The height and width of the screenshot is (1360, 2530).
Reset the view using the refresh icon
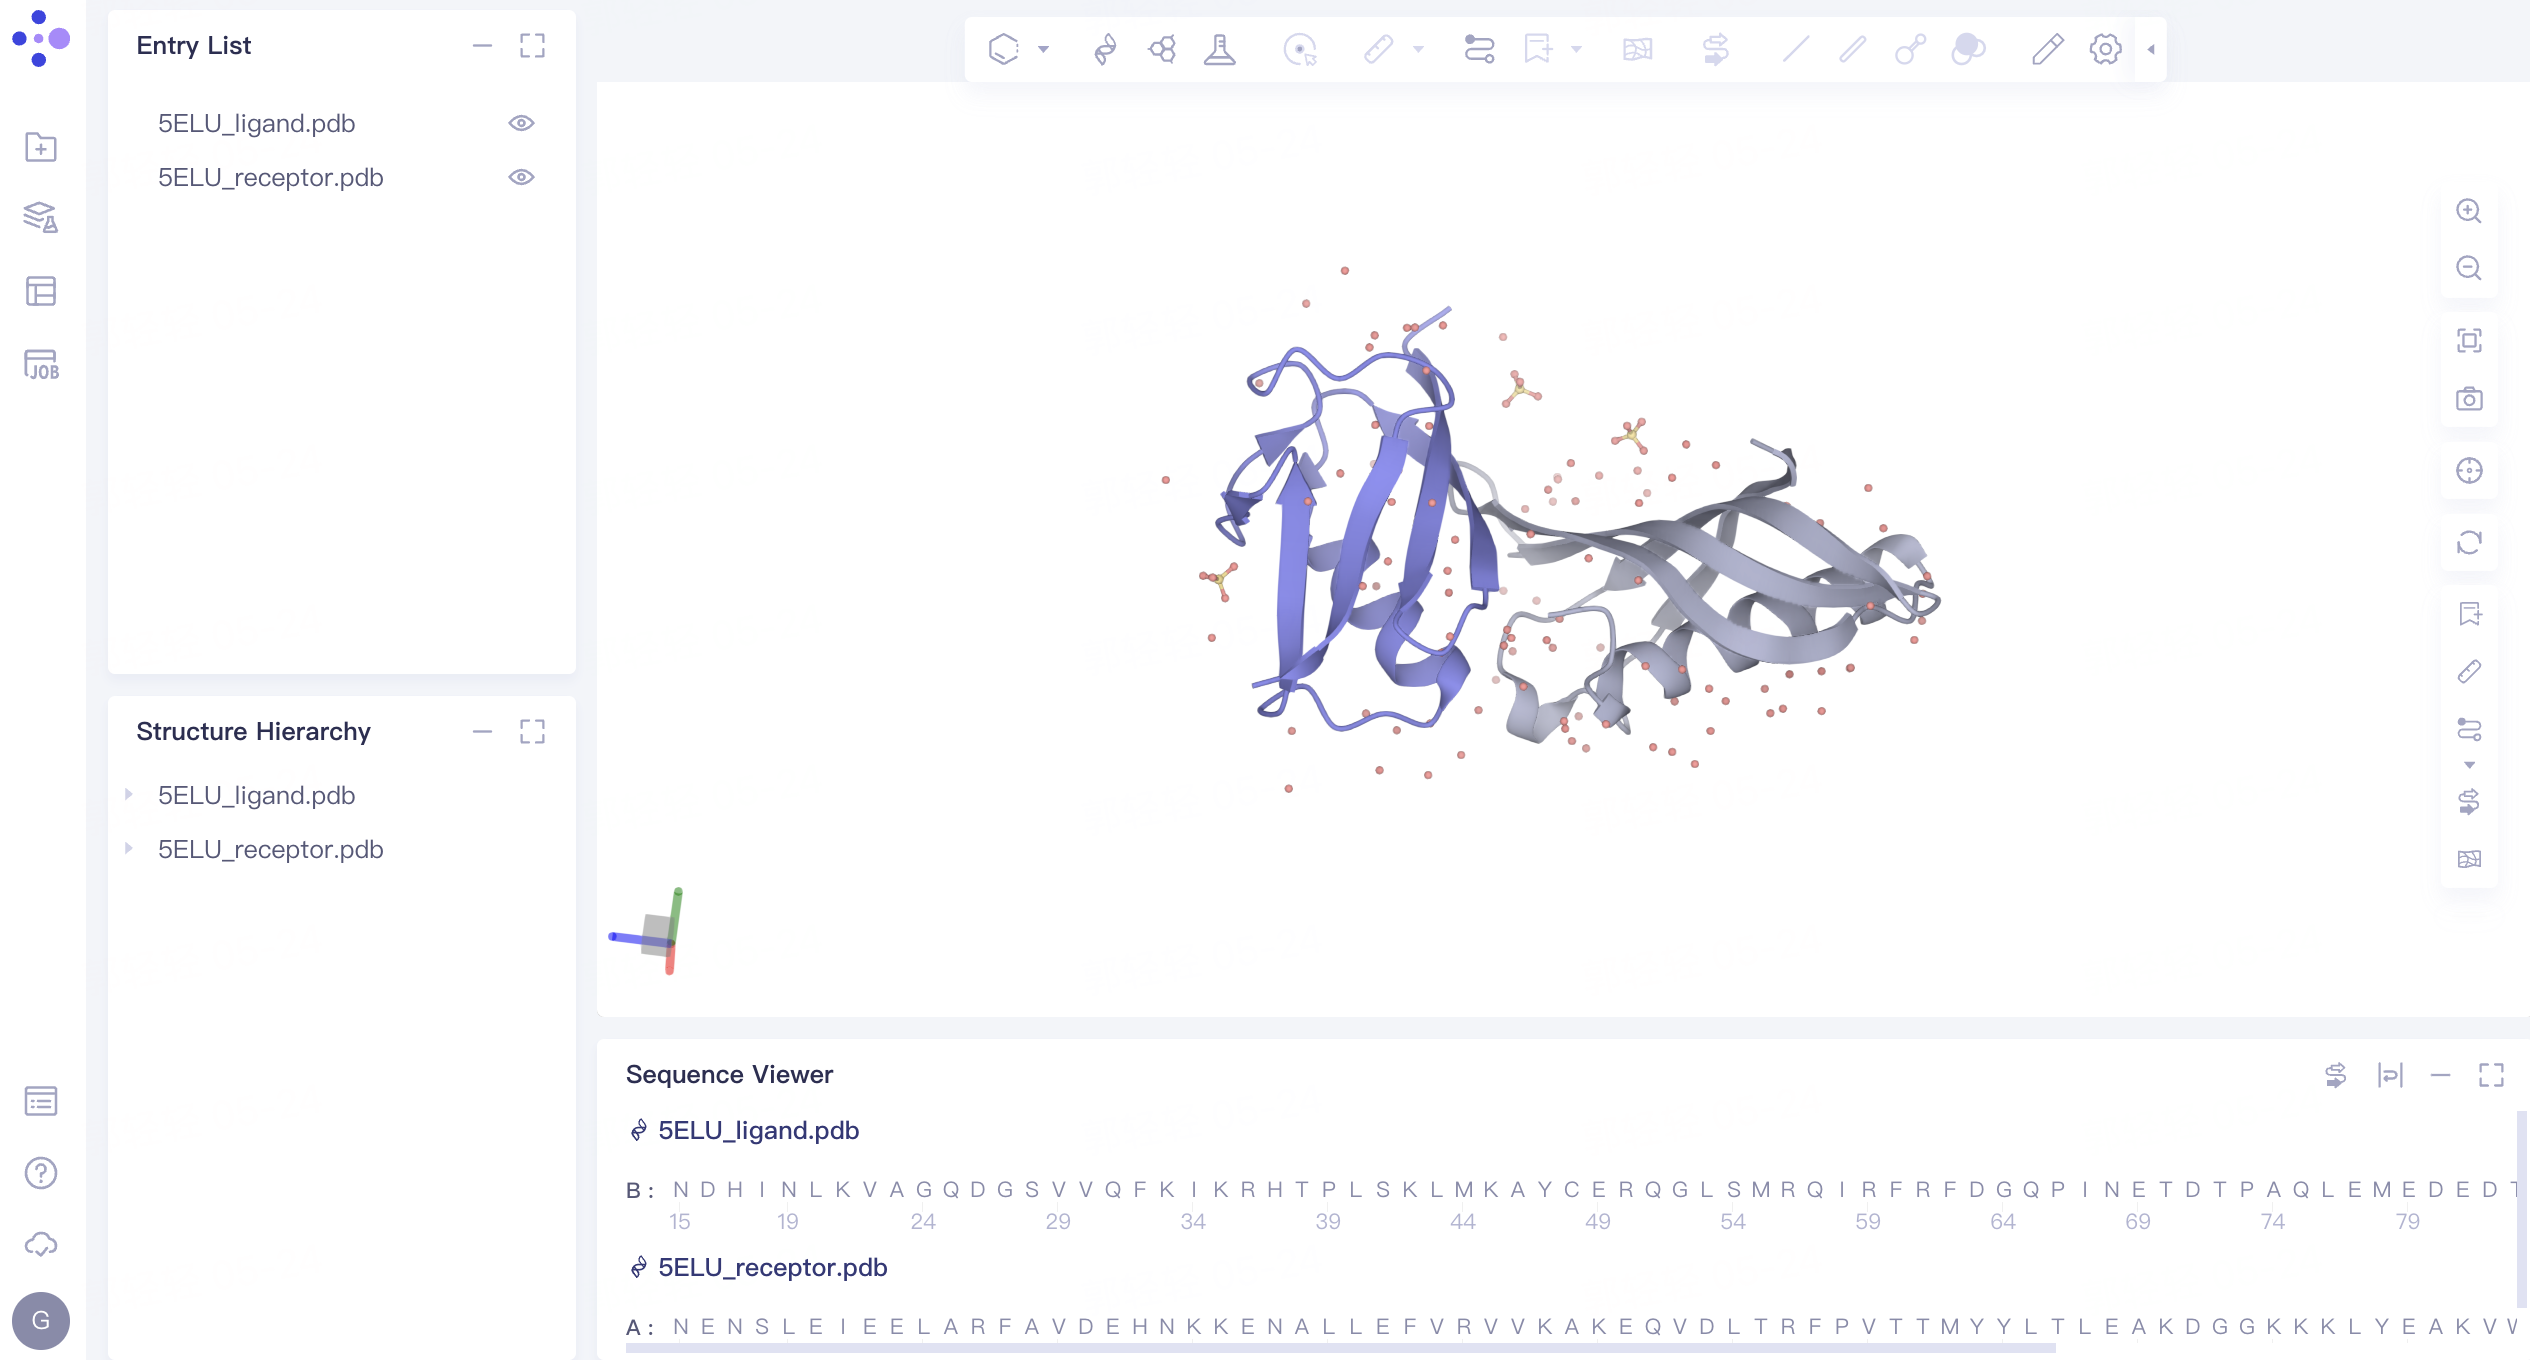pos(2469,543)
